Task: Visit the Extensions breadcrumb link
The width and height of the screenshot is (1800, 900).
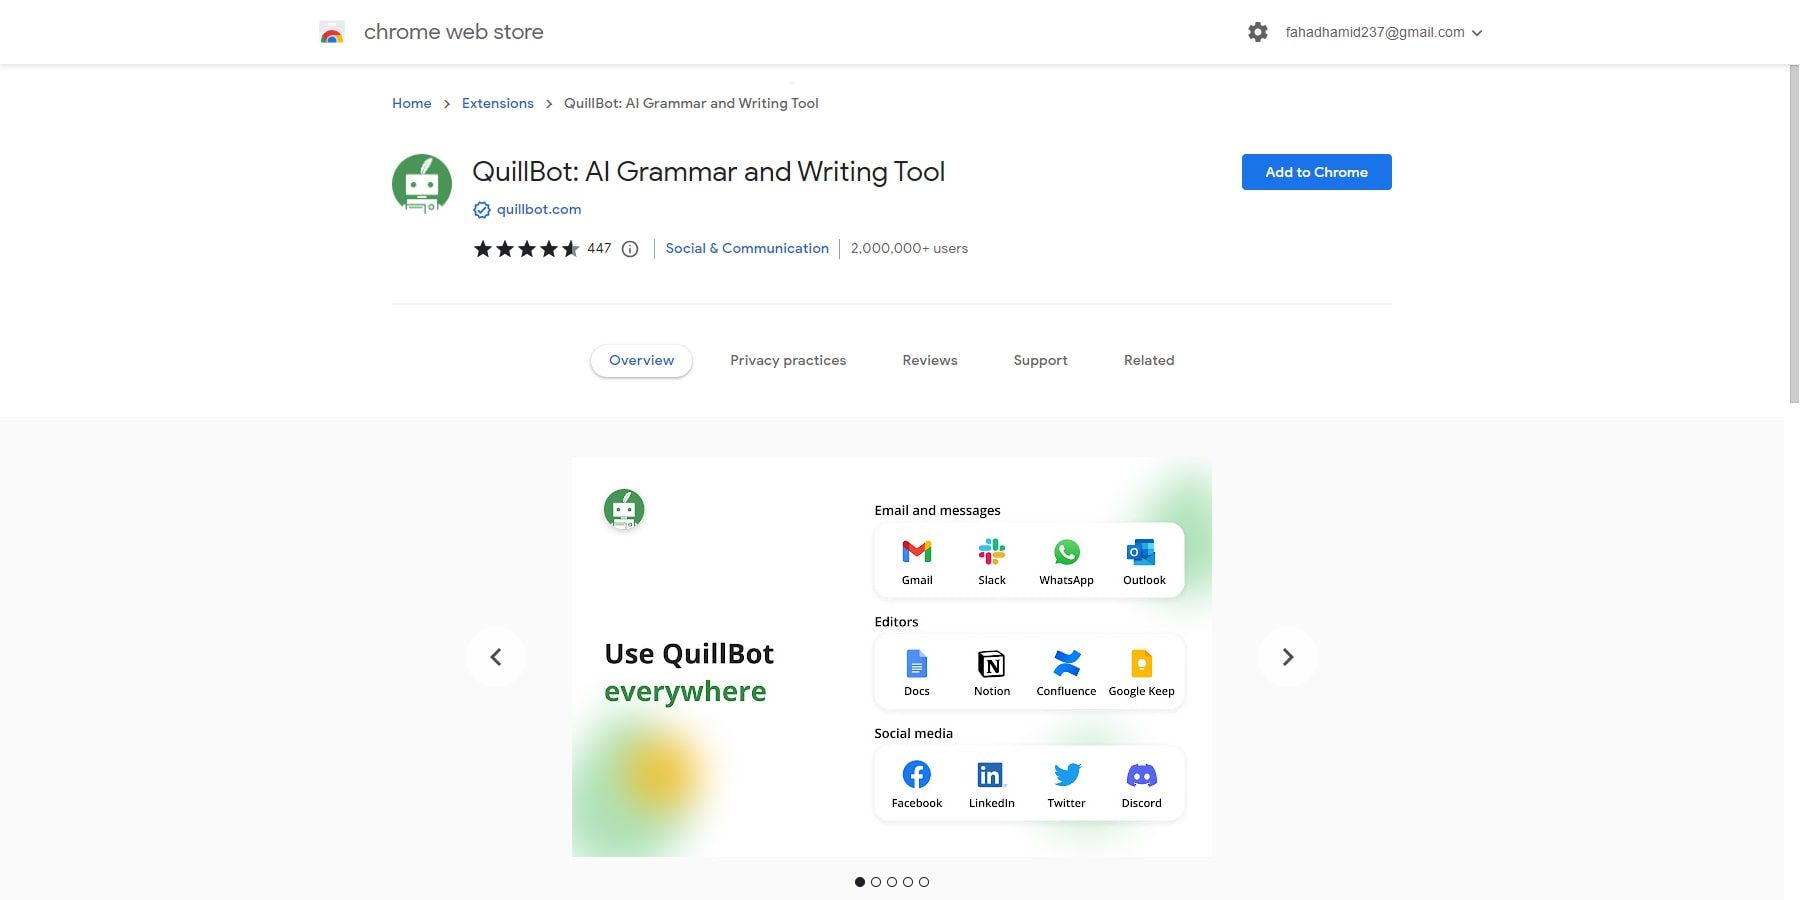Action: coord(497,103)
